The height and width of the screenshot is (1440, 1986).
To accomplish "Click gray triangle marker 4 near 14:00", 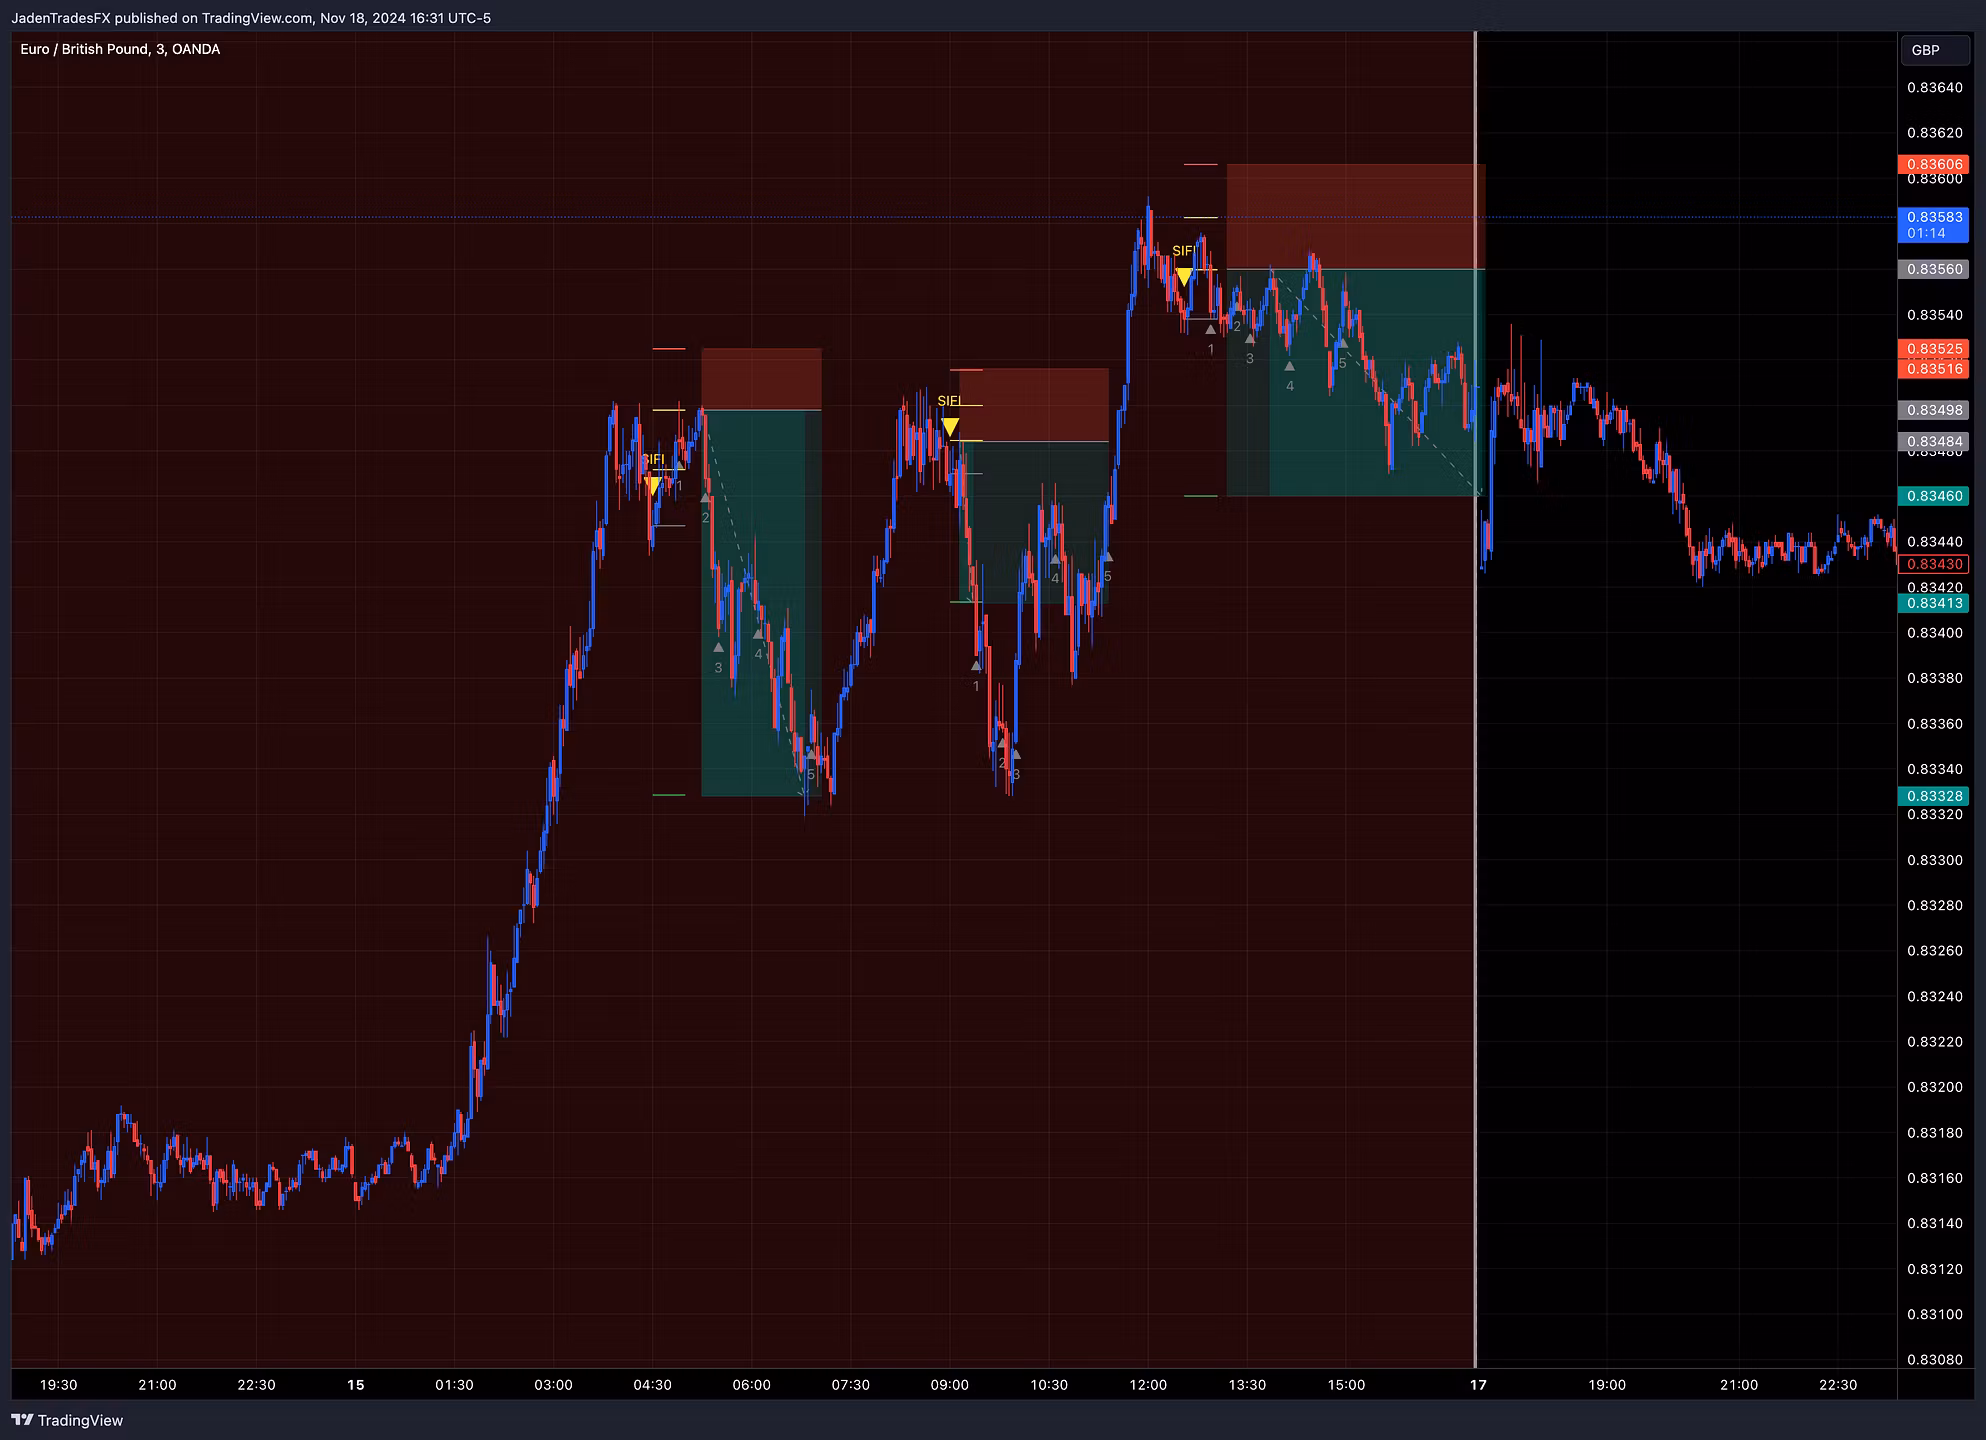I will (x=1289, y=366).
